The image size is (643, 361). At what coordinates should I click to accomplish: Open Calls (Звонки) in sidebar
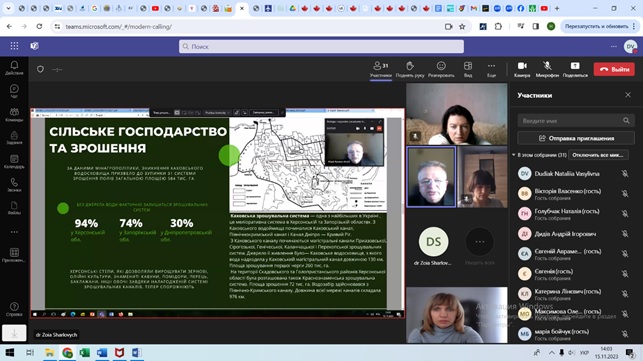(14, 185)
